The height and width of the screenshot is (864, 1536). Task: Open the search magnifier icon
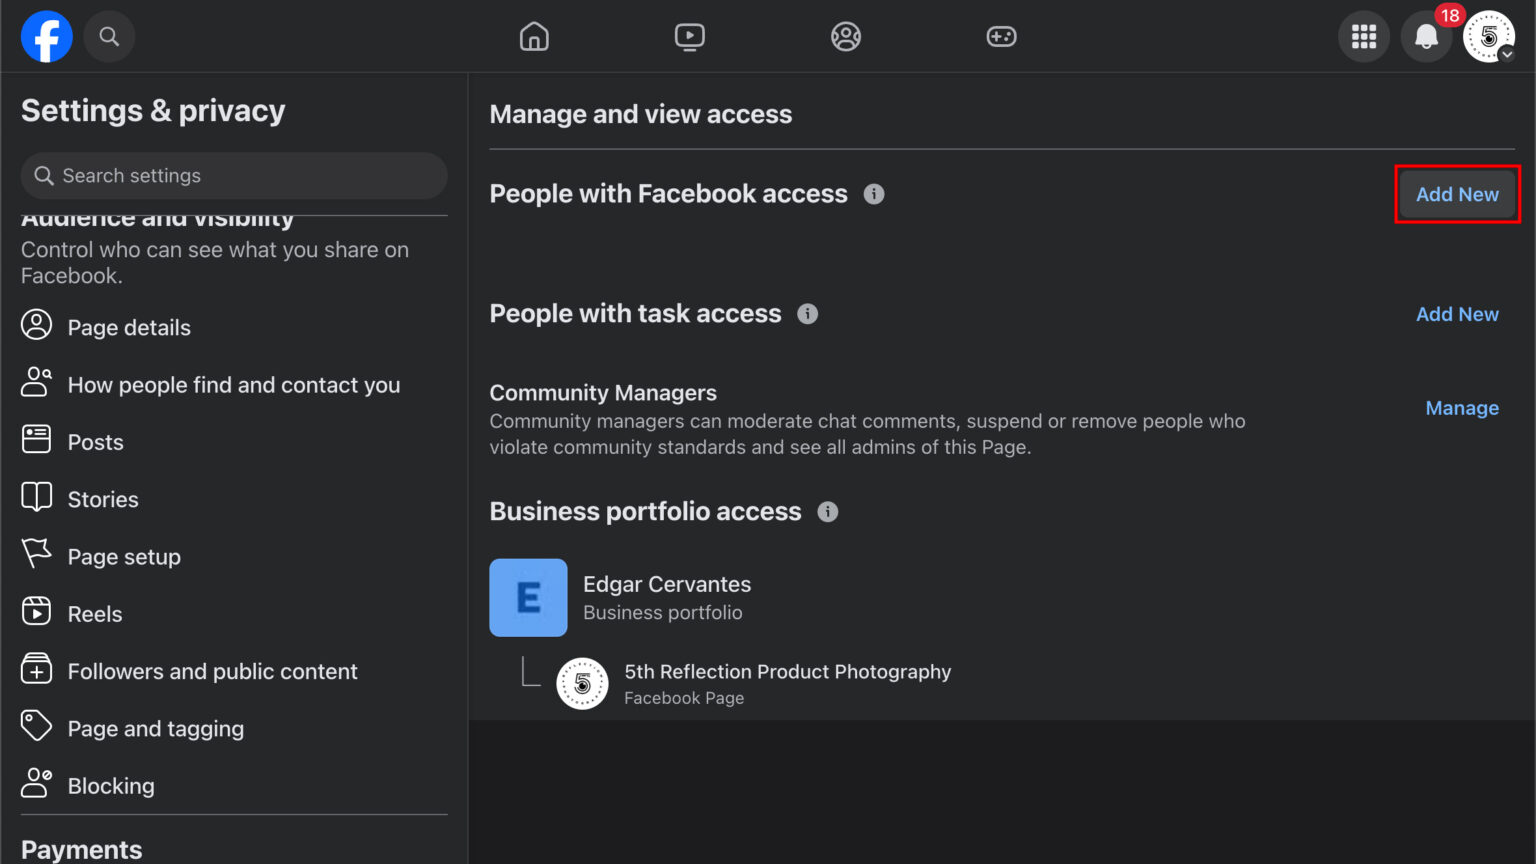[109, 36]
